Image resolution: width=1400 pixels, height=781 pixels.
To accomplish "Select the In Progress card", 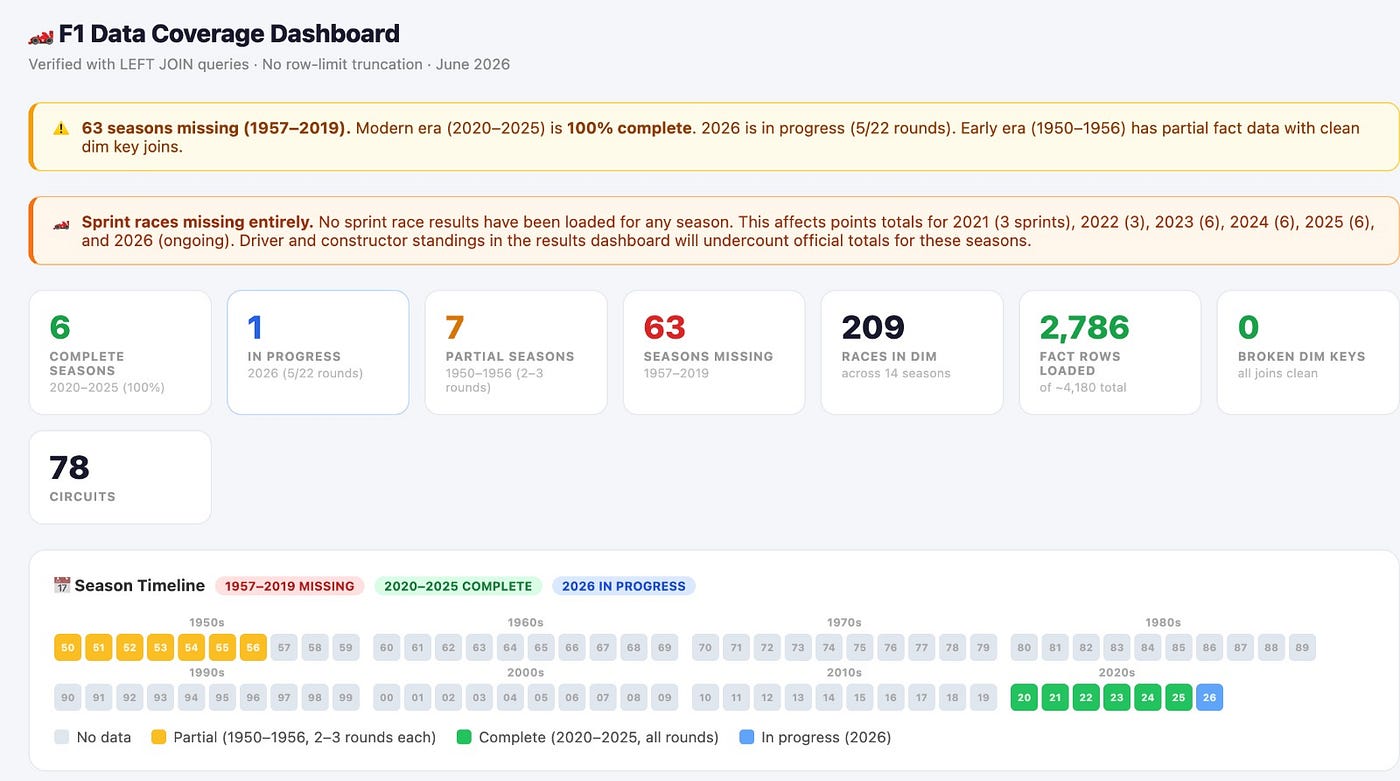I will pos(318,352).
